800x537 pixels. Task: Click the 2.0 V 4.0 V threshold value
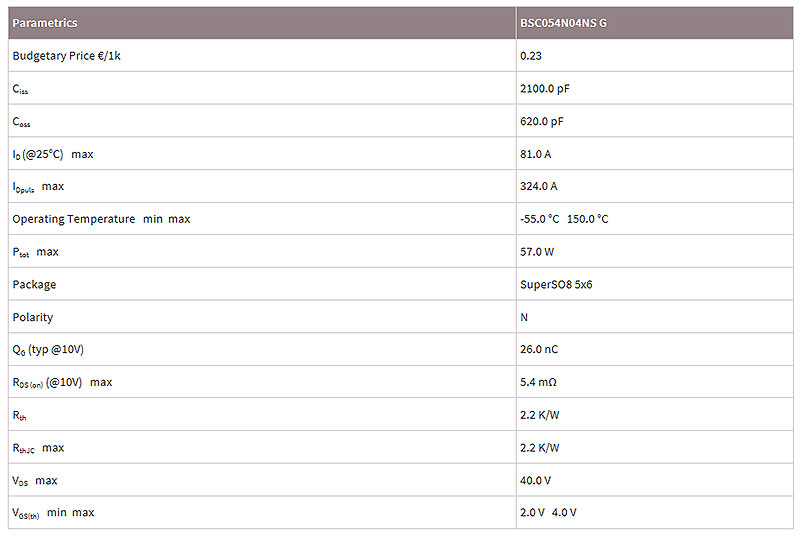548,513
